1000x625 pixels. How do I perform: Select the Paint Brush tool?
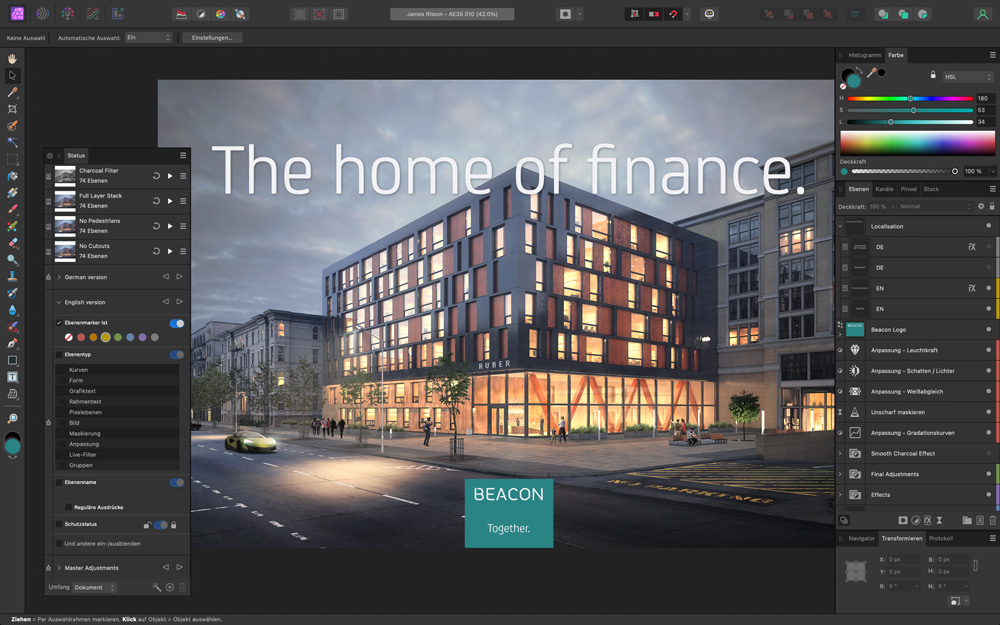(x=12, y=209)
